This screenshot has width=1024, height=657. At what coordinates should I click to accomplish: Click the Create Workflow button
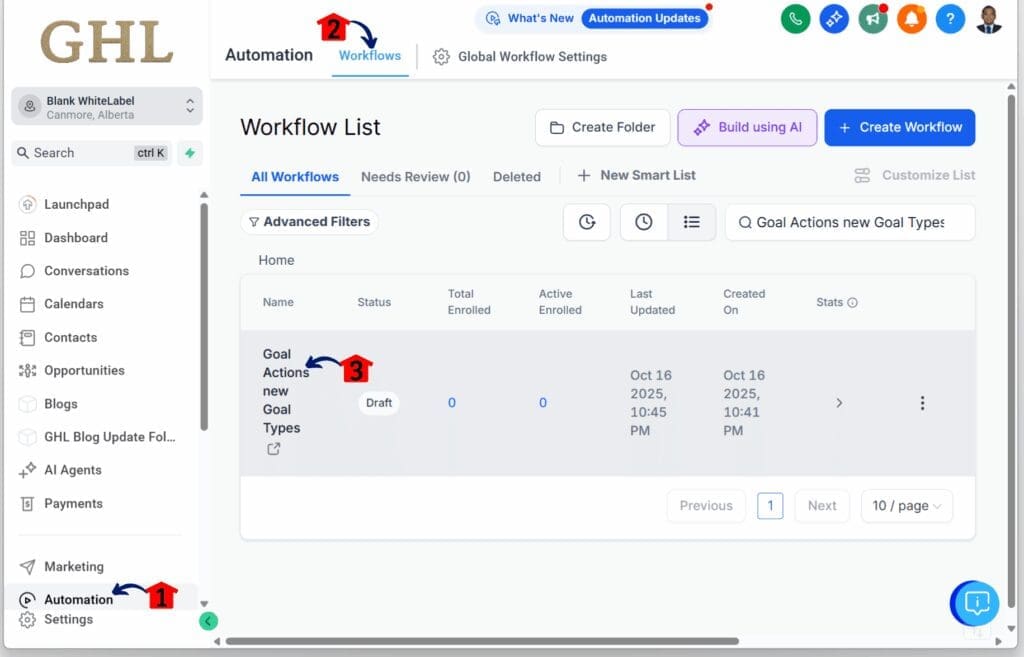click(x=899, y=127)
